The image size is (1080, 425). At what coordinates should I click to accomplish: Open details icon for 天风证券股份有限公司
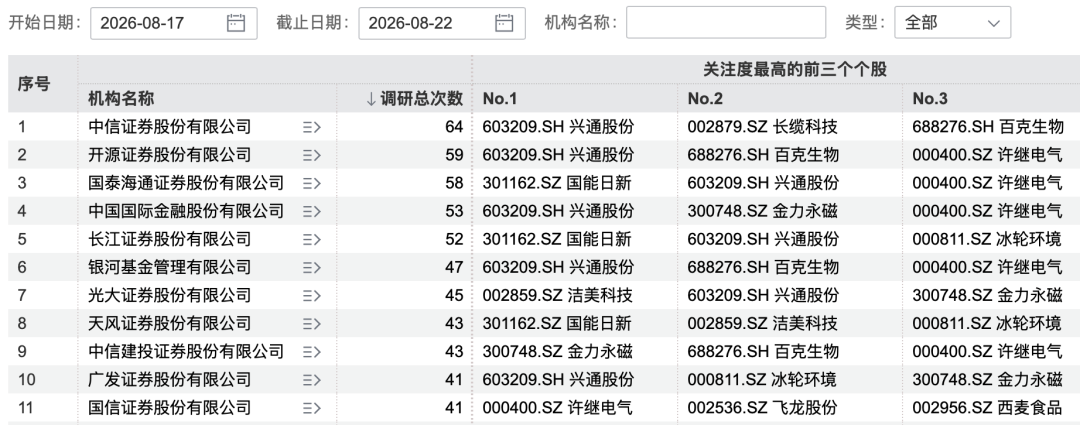[311, 323]
